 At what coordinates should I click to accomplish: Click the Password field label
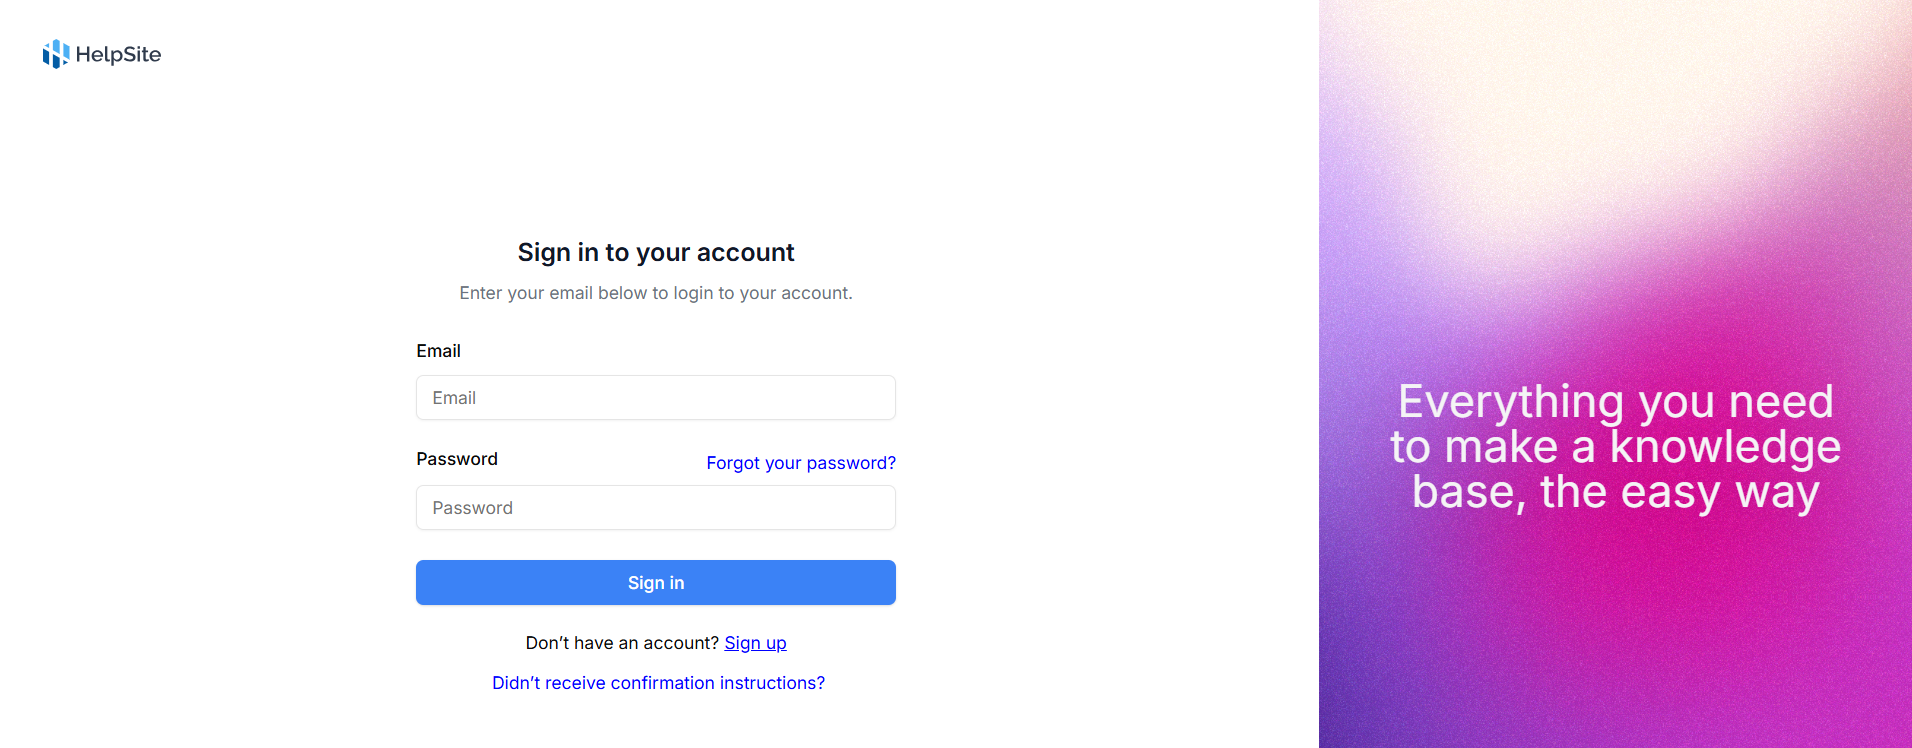457,459
